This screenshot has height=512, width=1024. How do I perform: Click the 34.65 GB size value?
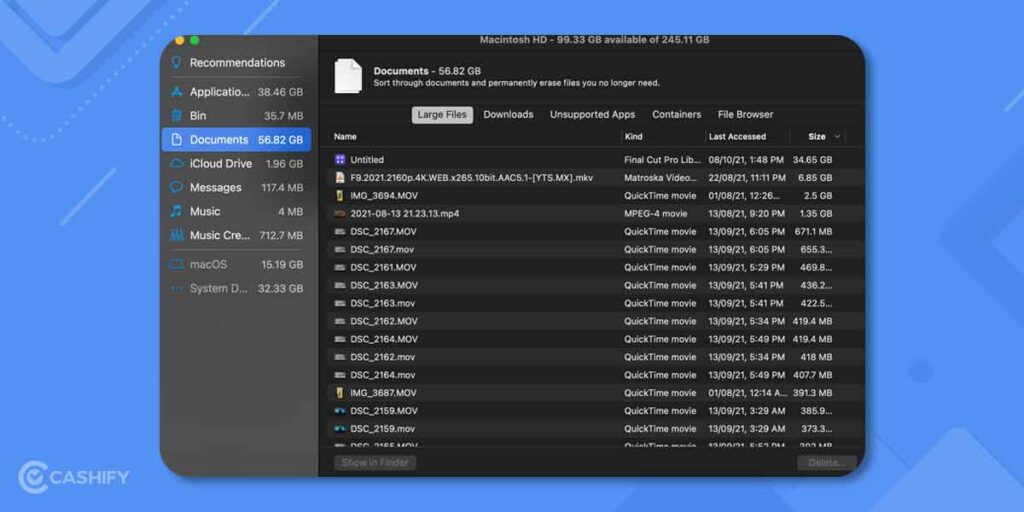812,159
